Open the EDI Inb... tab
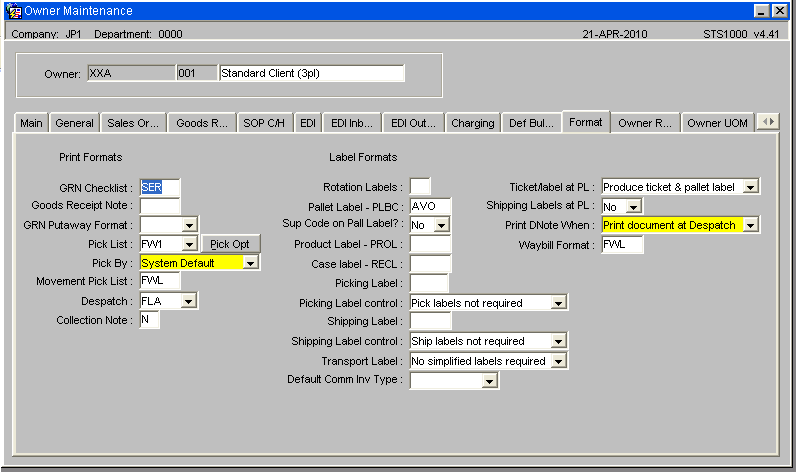Viewport: 796px width, 472px height. tap(352, 123)
